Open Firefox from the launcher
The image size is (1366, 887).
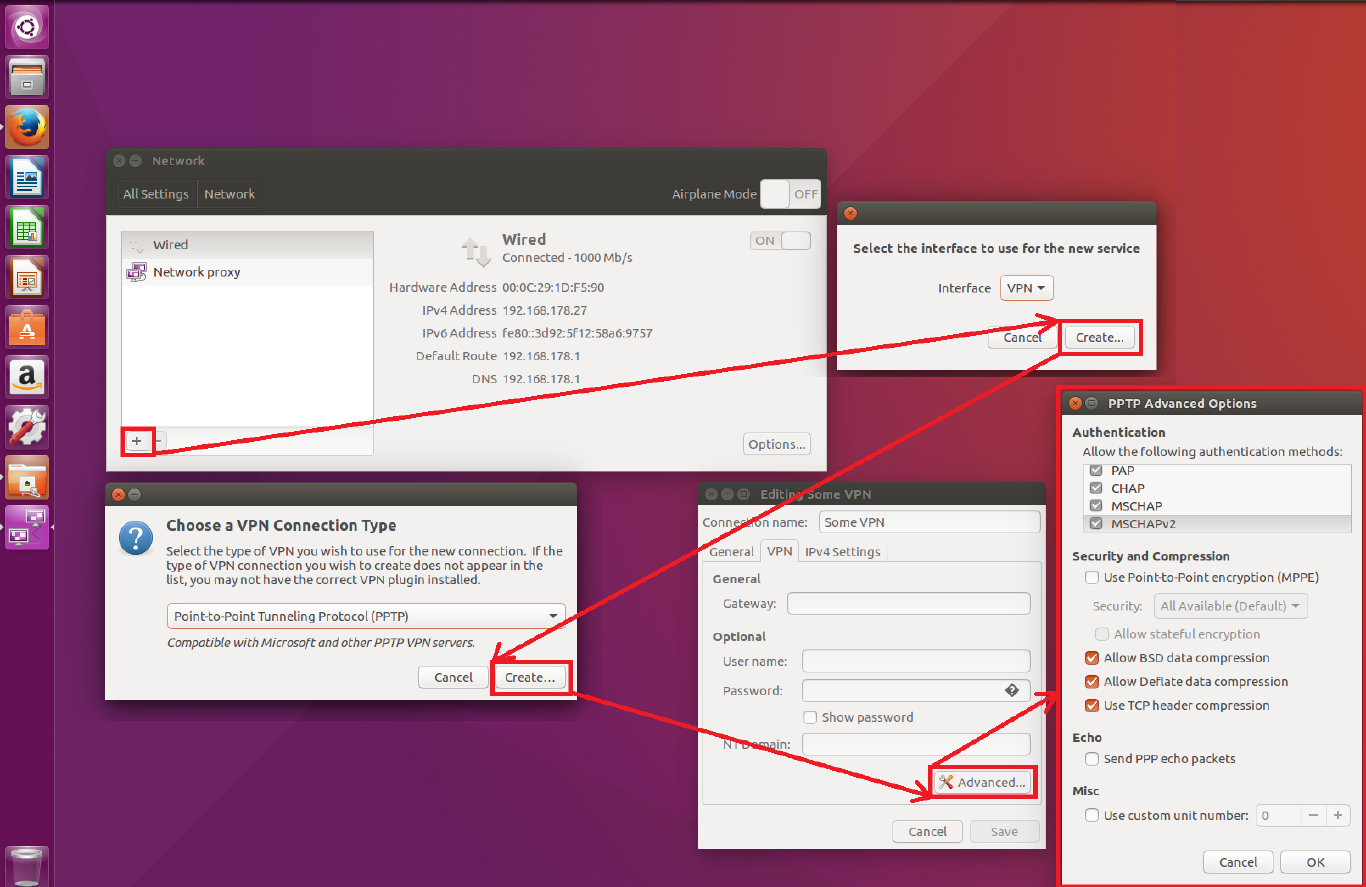[27, 128]
